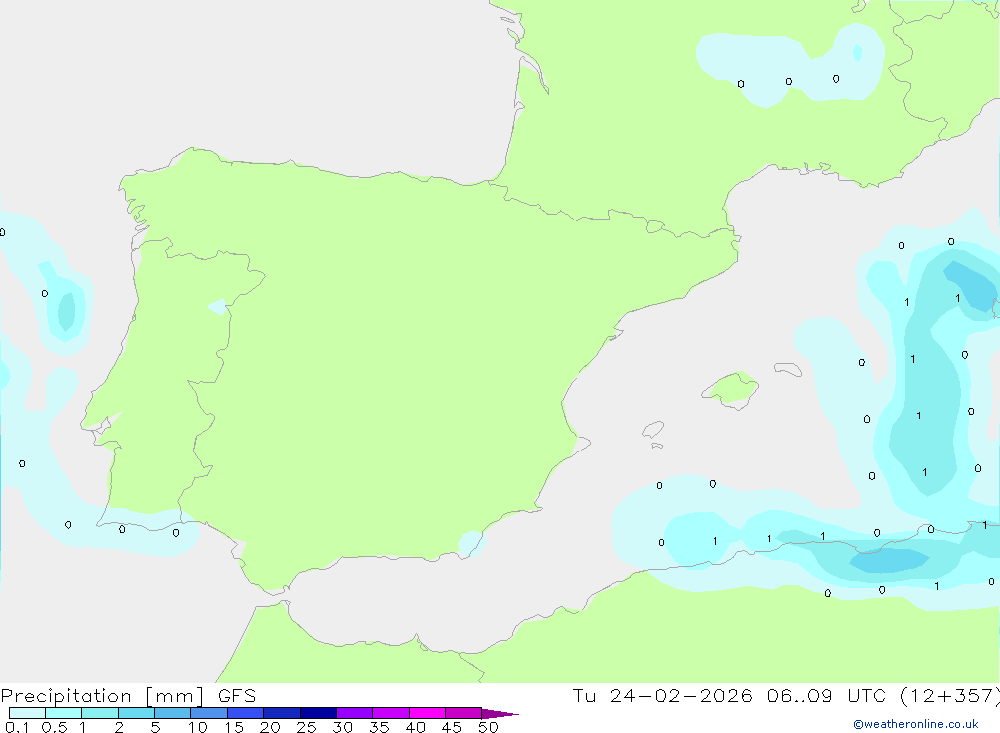Click the legend label '25'

[x=306, y=727]
